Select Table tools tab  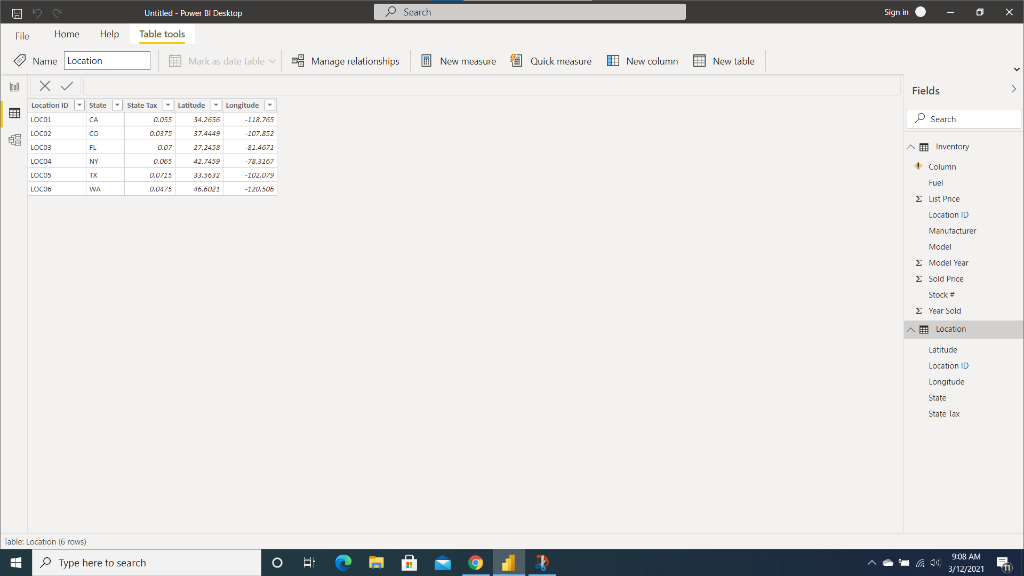(162, 34)
